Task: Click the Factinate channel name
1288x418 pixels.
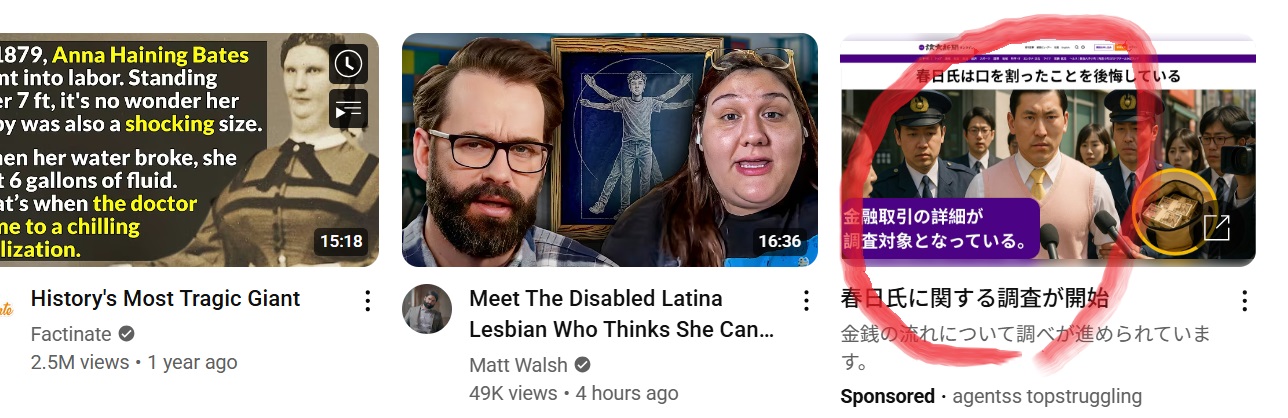Action: point(72,334)
